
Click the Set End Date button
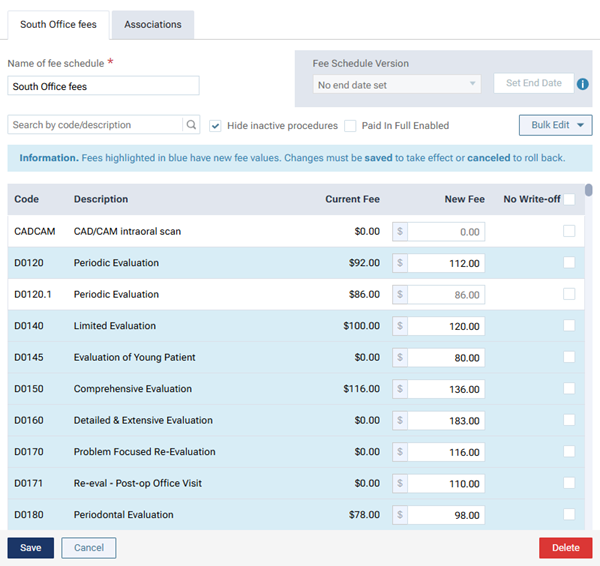[x=533, y=84]
